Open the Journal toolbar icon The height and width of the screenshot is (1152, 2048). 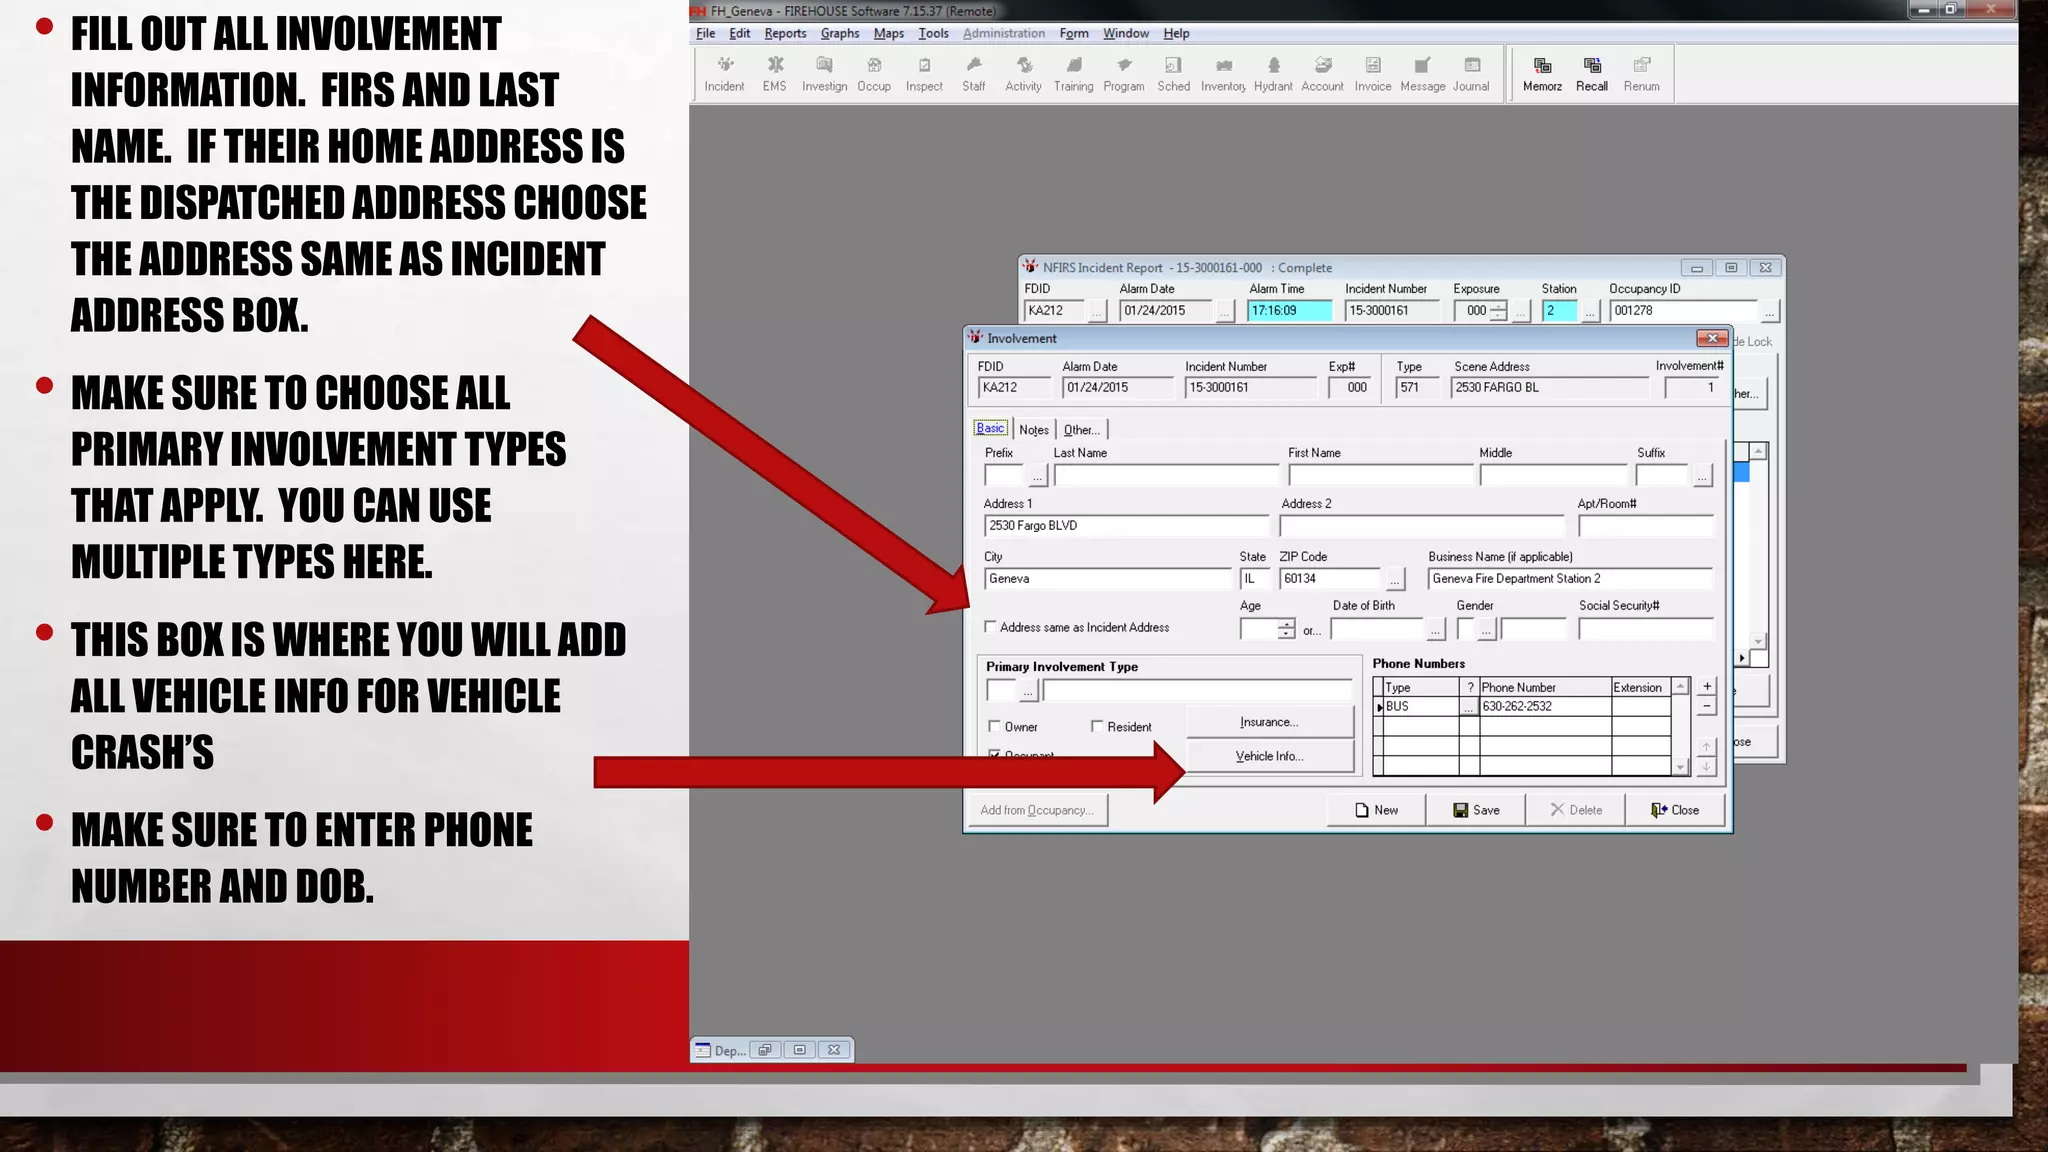pyautogui.click(x=1471, y=74)
